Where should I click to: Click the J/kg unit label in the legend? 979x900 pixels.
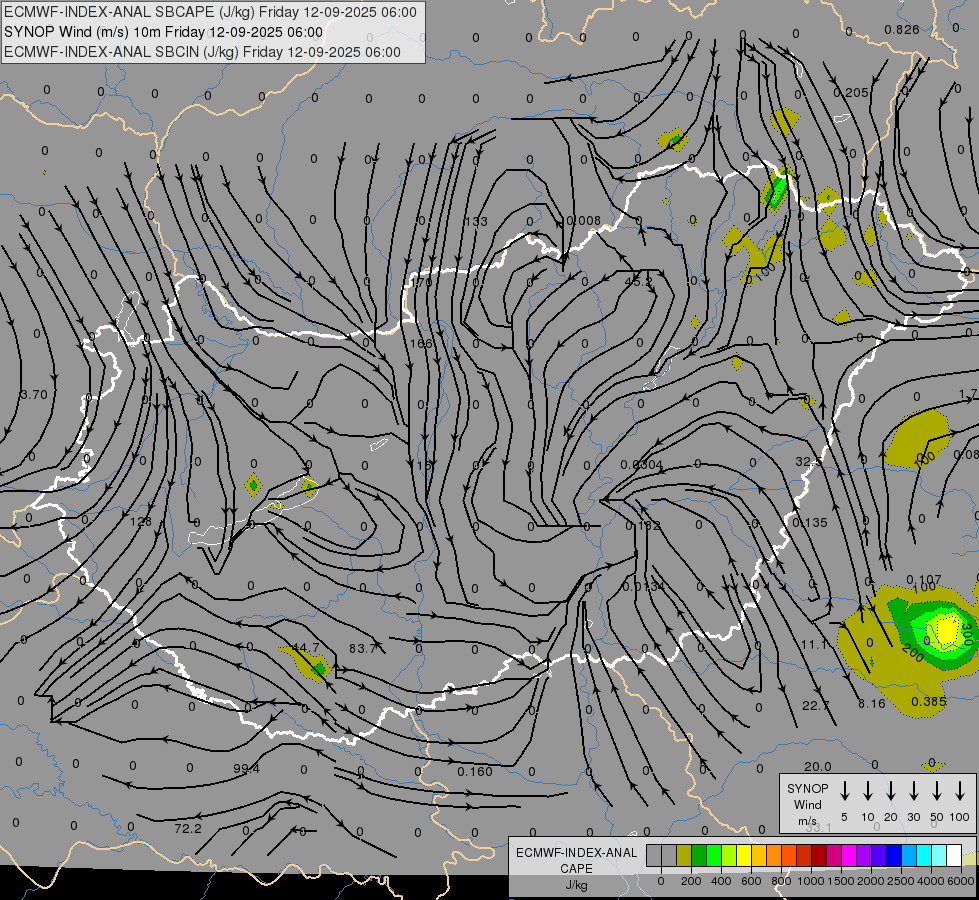pos(576,885)
